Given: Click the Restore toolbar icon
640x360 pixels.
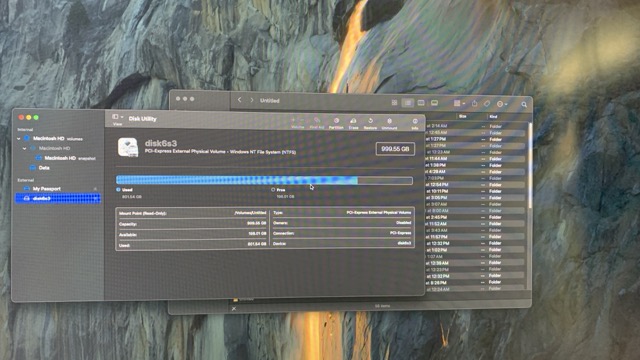Looking at the screenshot, I should (370, 121).
